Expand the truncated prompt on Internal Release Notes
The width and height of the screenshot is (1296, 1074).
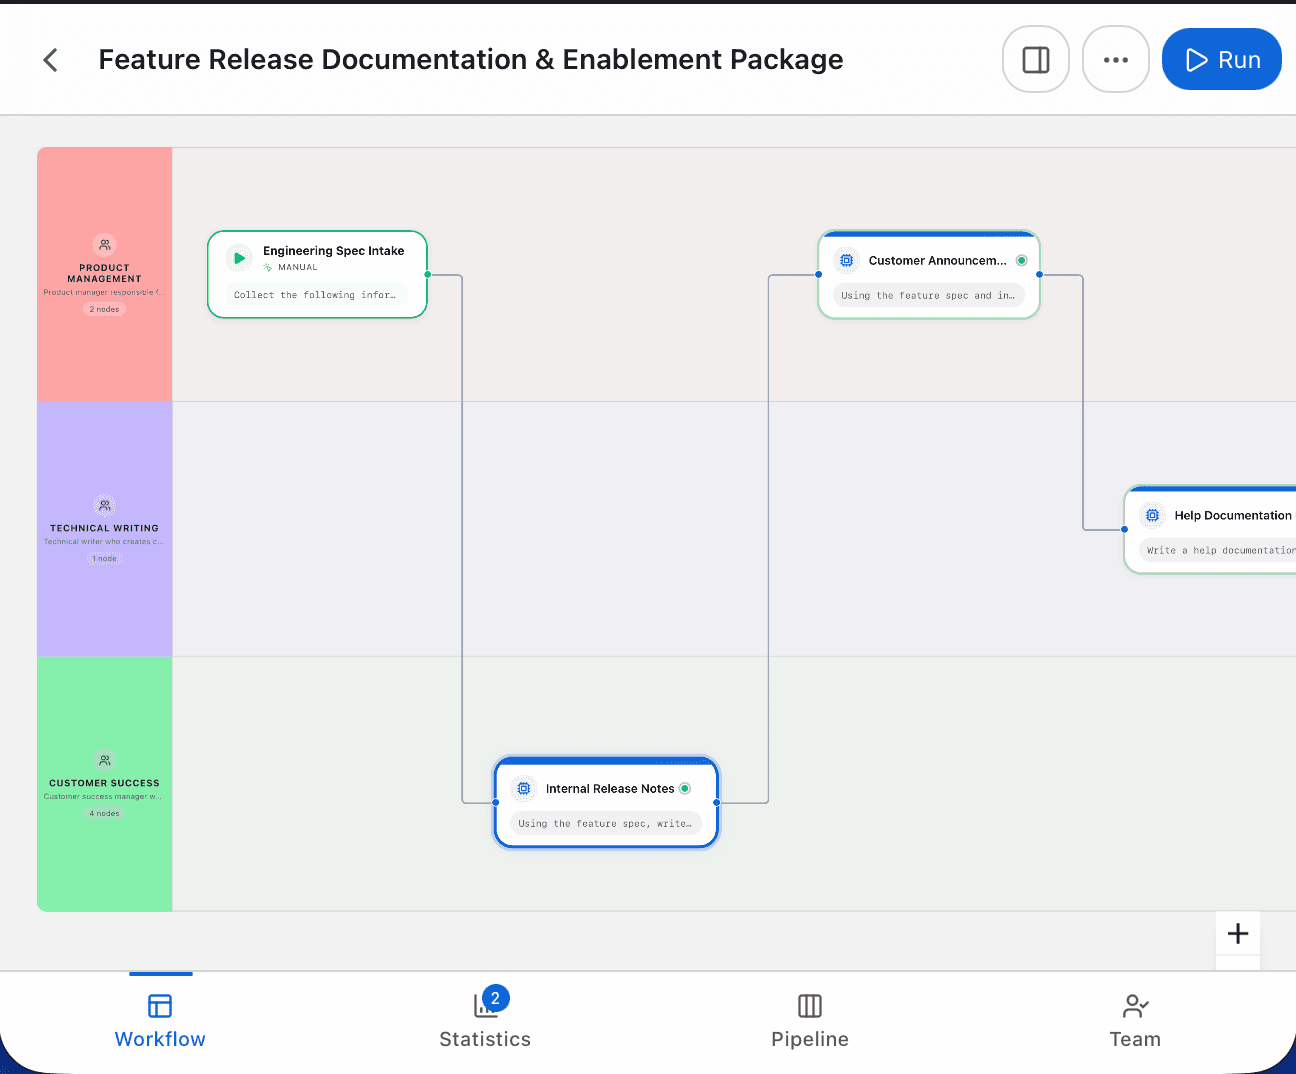tap(605, 823)
